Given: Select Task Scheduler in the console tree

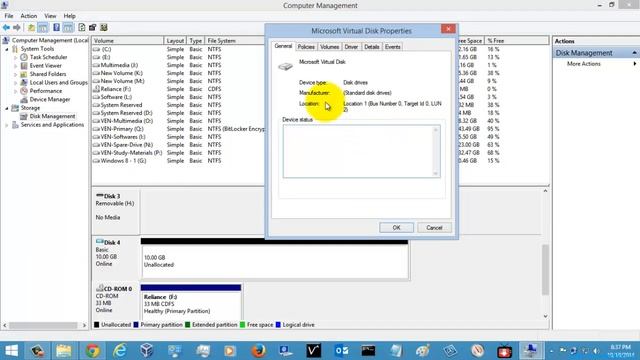Looking at the screenshot, I should 48,57.
